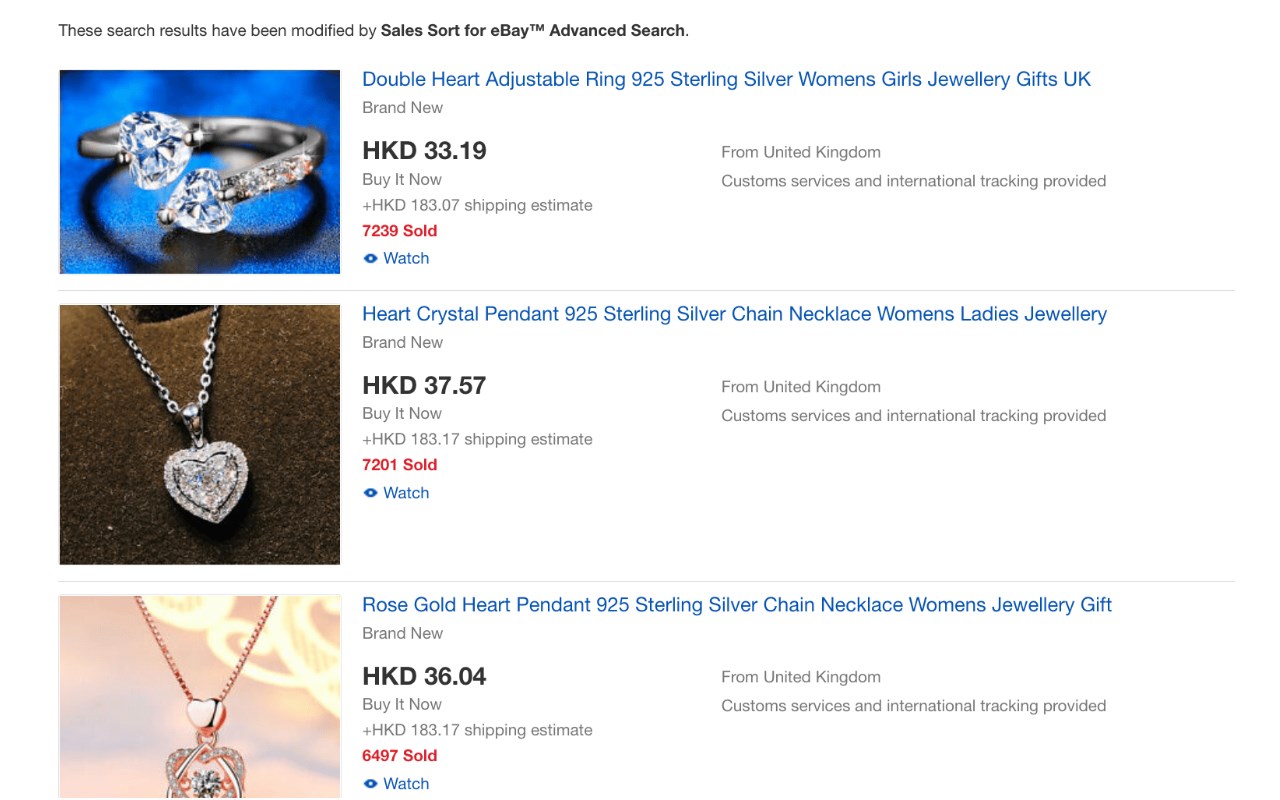1280x800 pixels.
Task: Click the double heart ring product photo
Action: [x=200, y=171]
